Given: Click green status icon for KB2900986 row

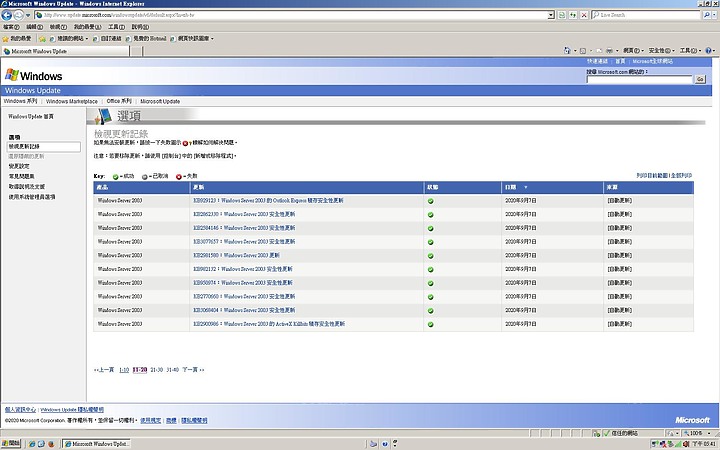Looking at the screenshot, I should [x=431, y=325].
